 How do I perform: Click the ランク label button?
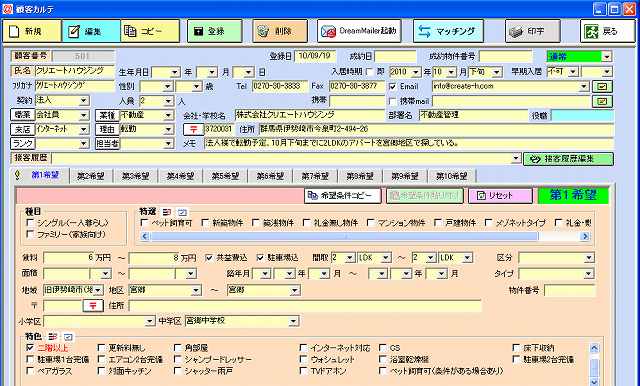click(x=23, y=144)
